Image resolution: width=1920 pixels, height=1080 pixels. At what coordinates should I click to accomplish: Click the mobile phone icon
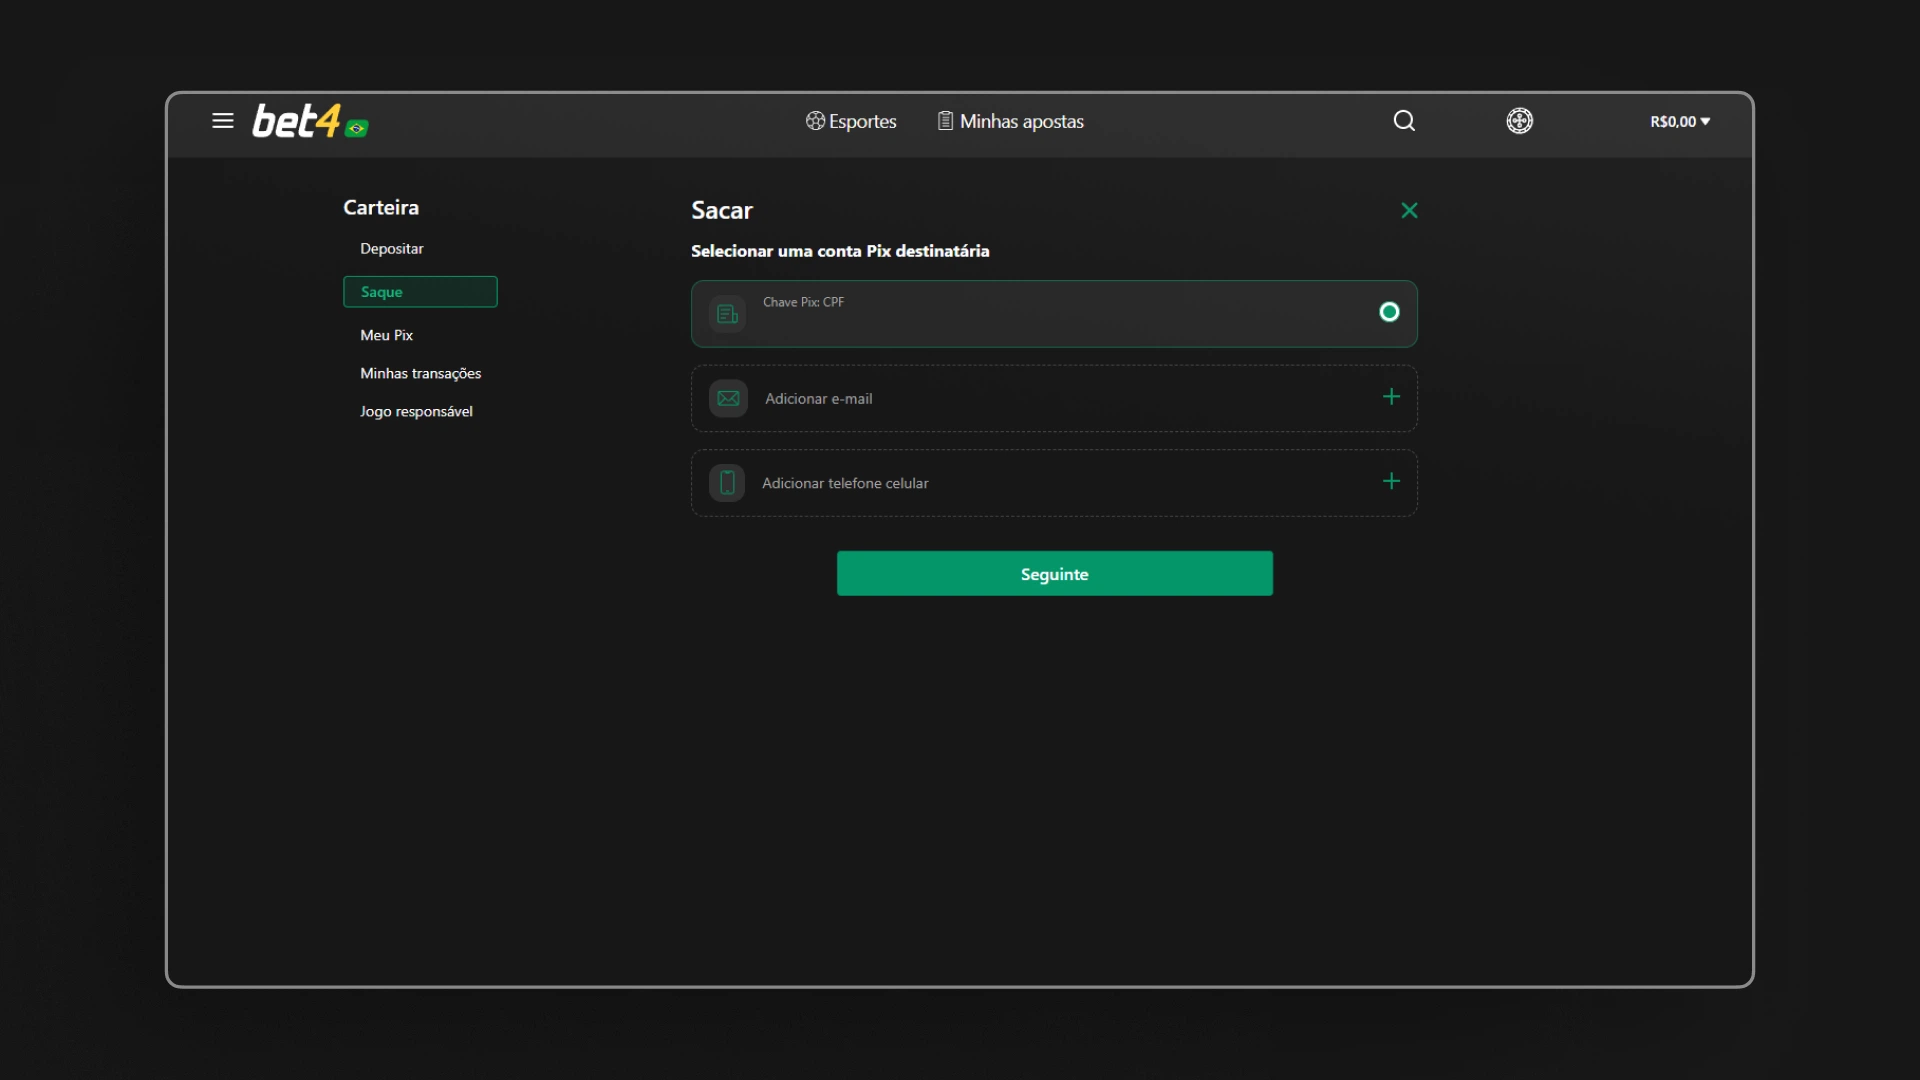[x=727, y=483]
